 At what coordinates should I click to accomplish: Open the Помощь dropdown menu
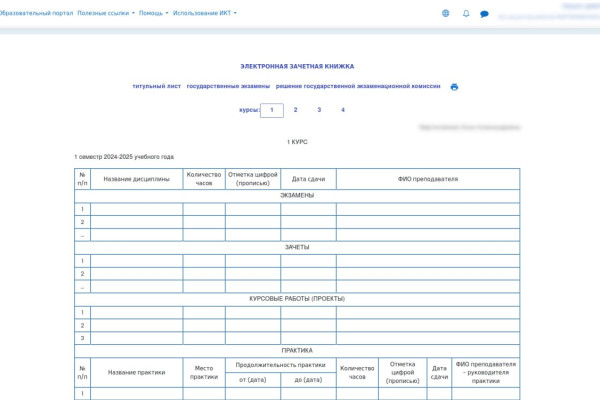pyautogui.click(x=153, y=14)
